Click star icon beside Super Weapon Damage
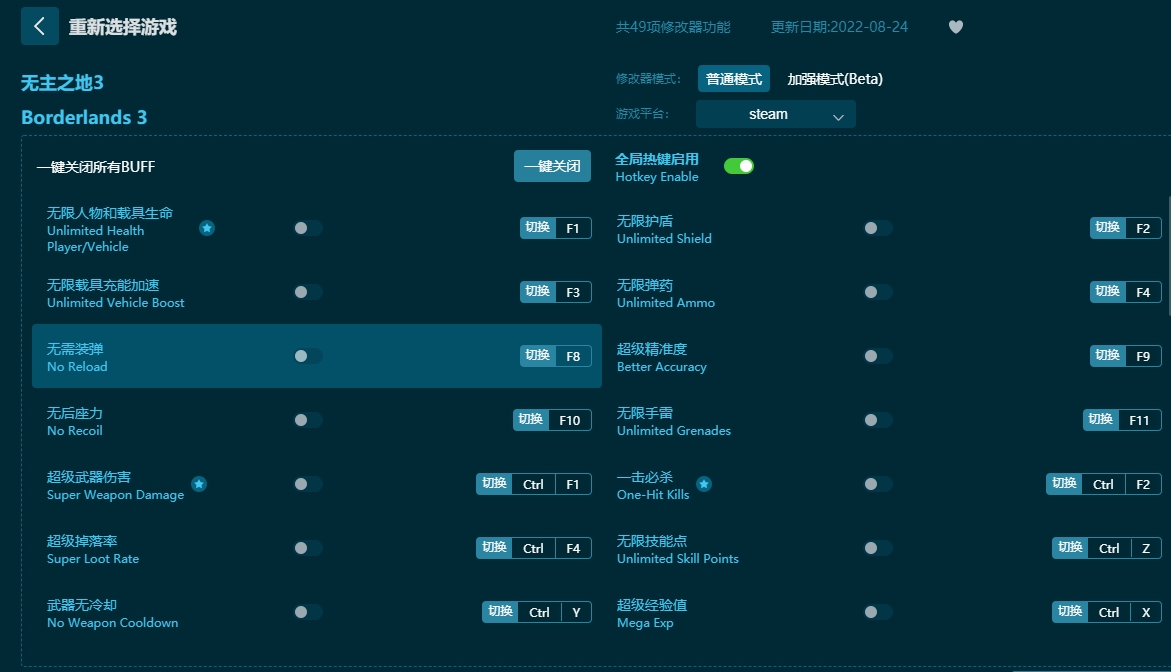 coord(199,484)
